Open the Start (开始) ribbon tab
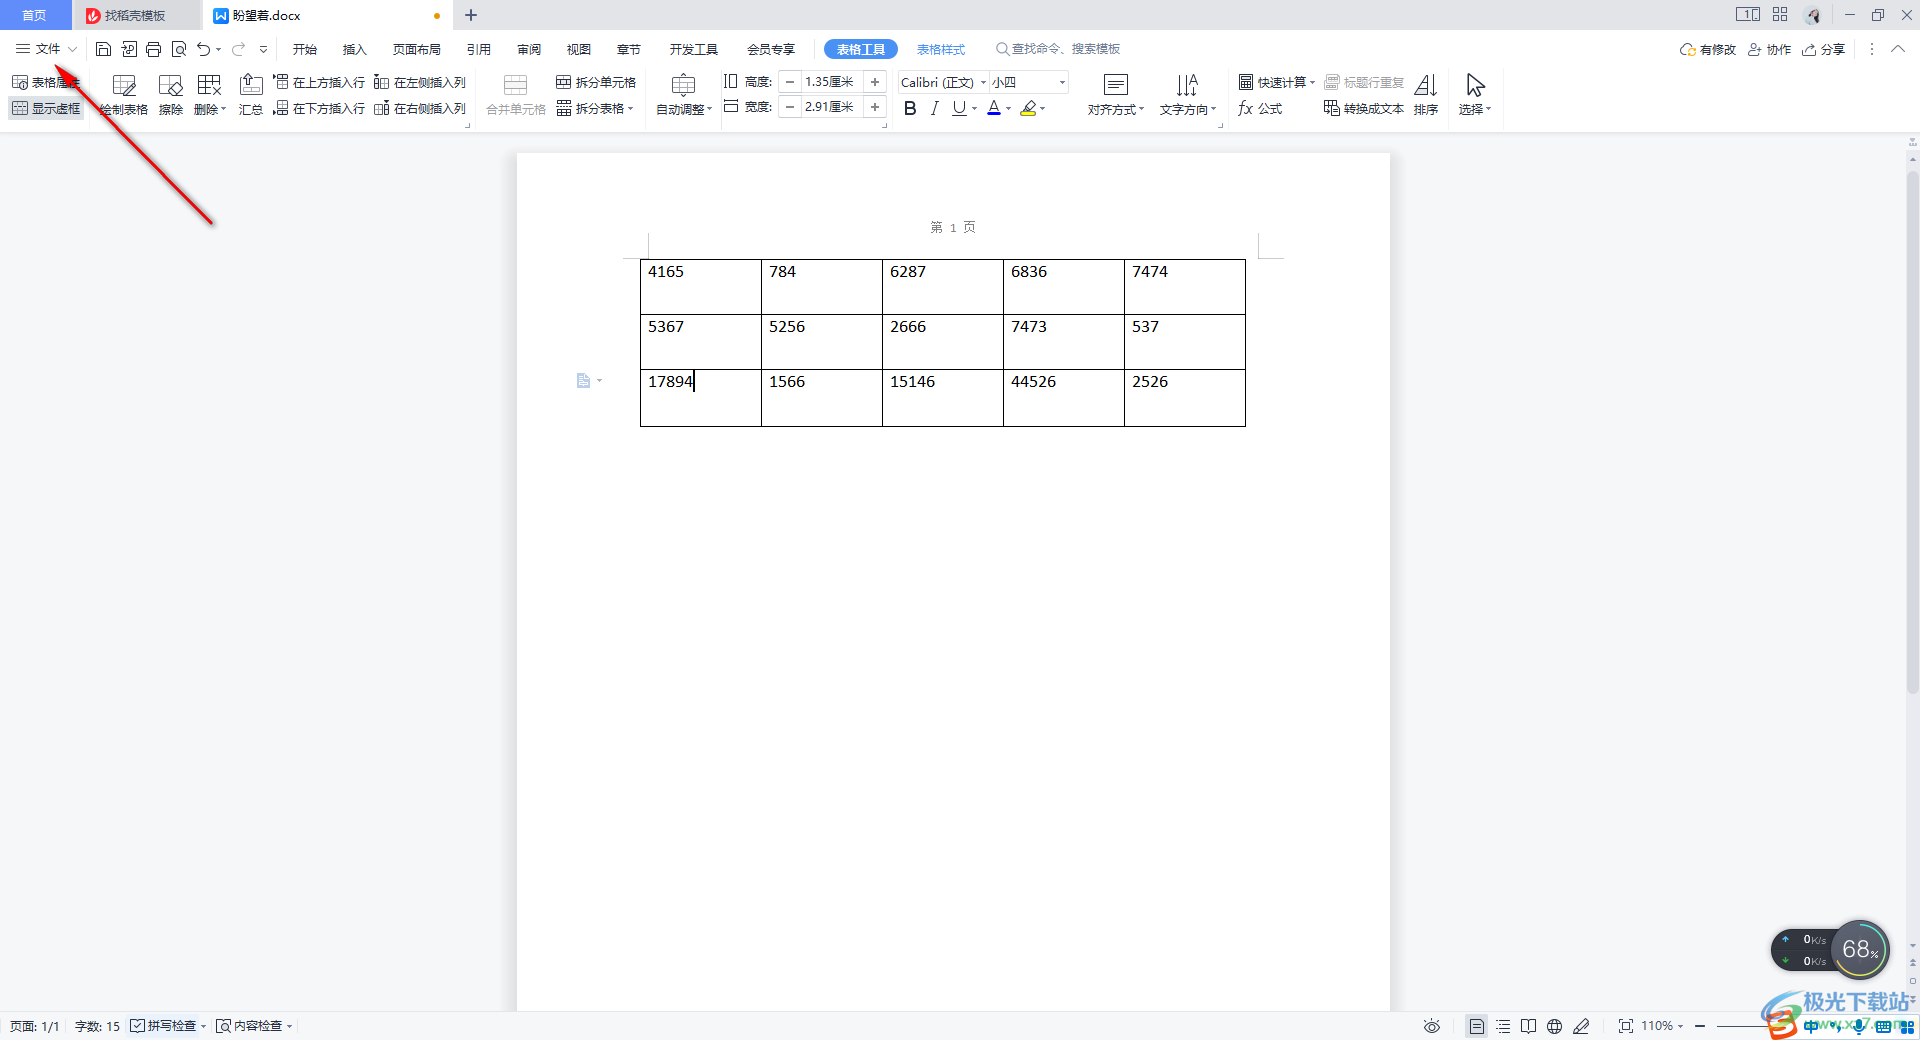The width and height of the screenshot is (1920, 1040). coord(305,49)
